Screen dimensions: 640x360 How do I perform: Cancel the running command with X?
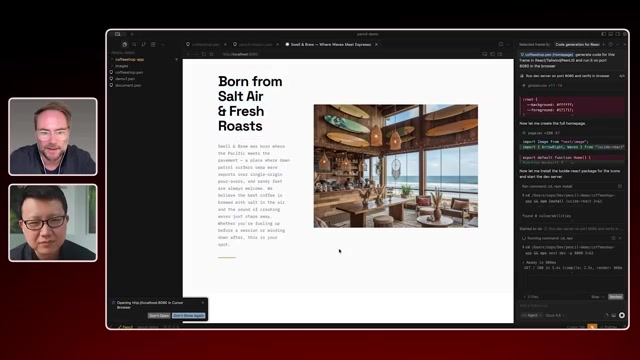pyautogui.click(x=620, y=238)
